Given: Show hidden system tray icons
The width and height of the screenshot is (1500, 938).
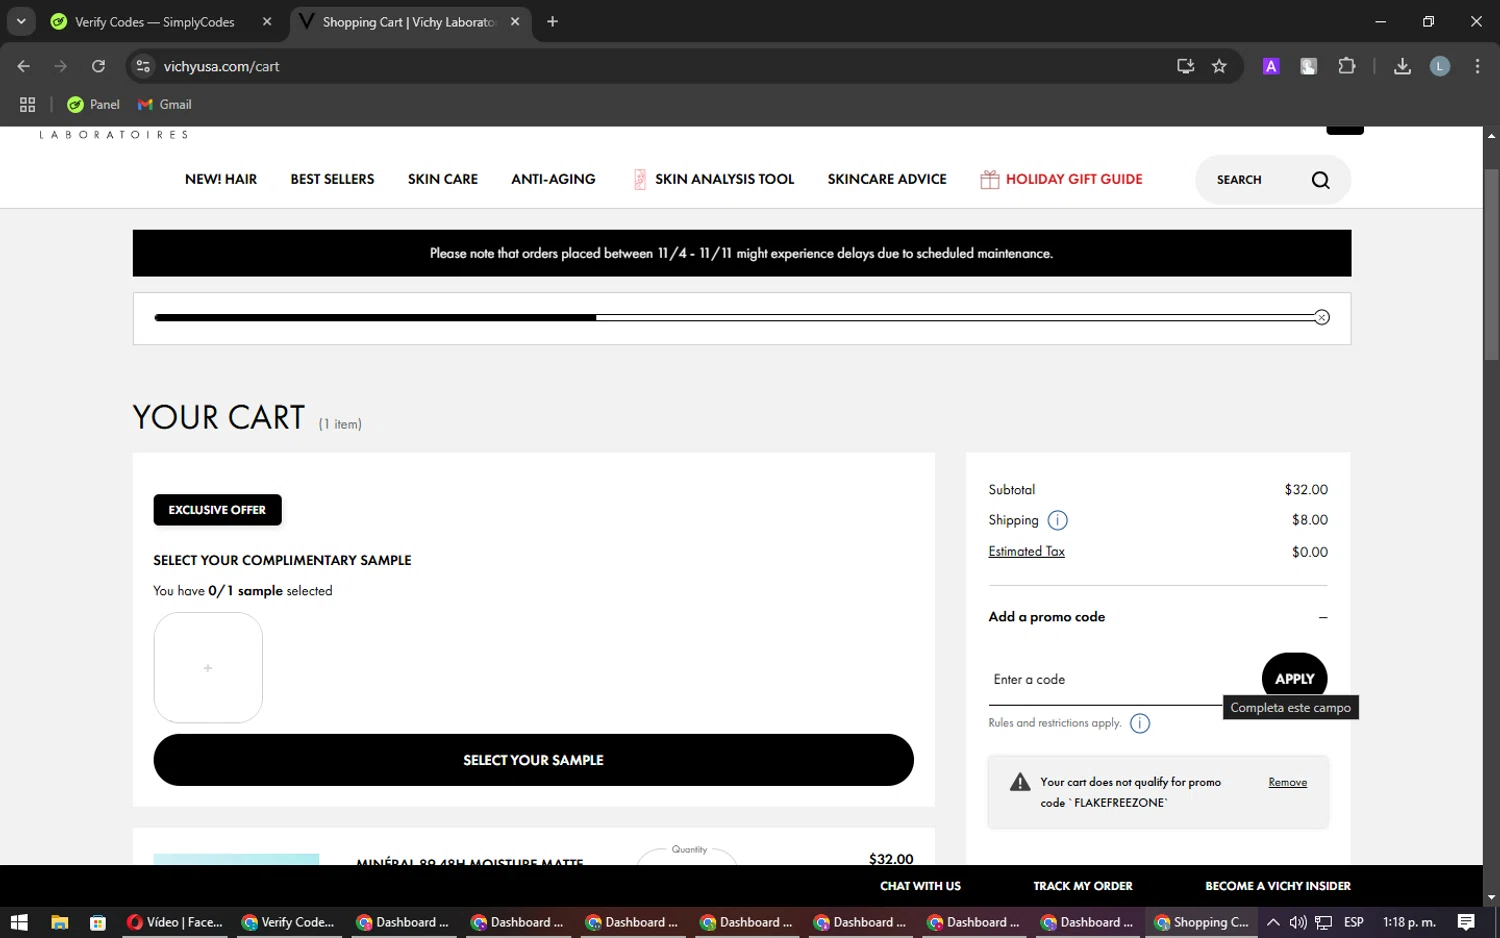Looking at the screenshot, I should 1273,922.
